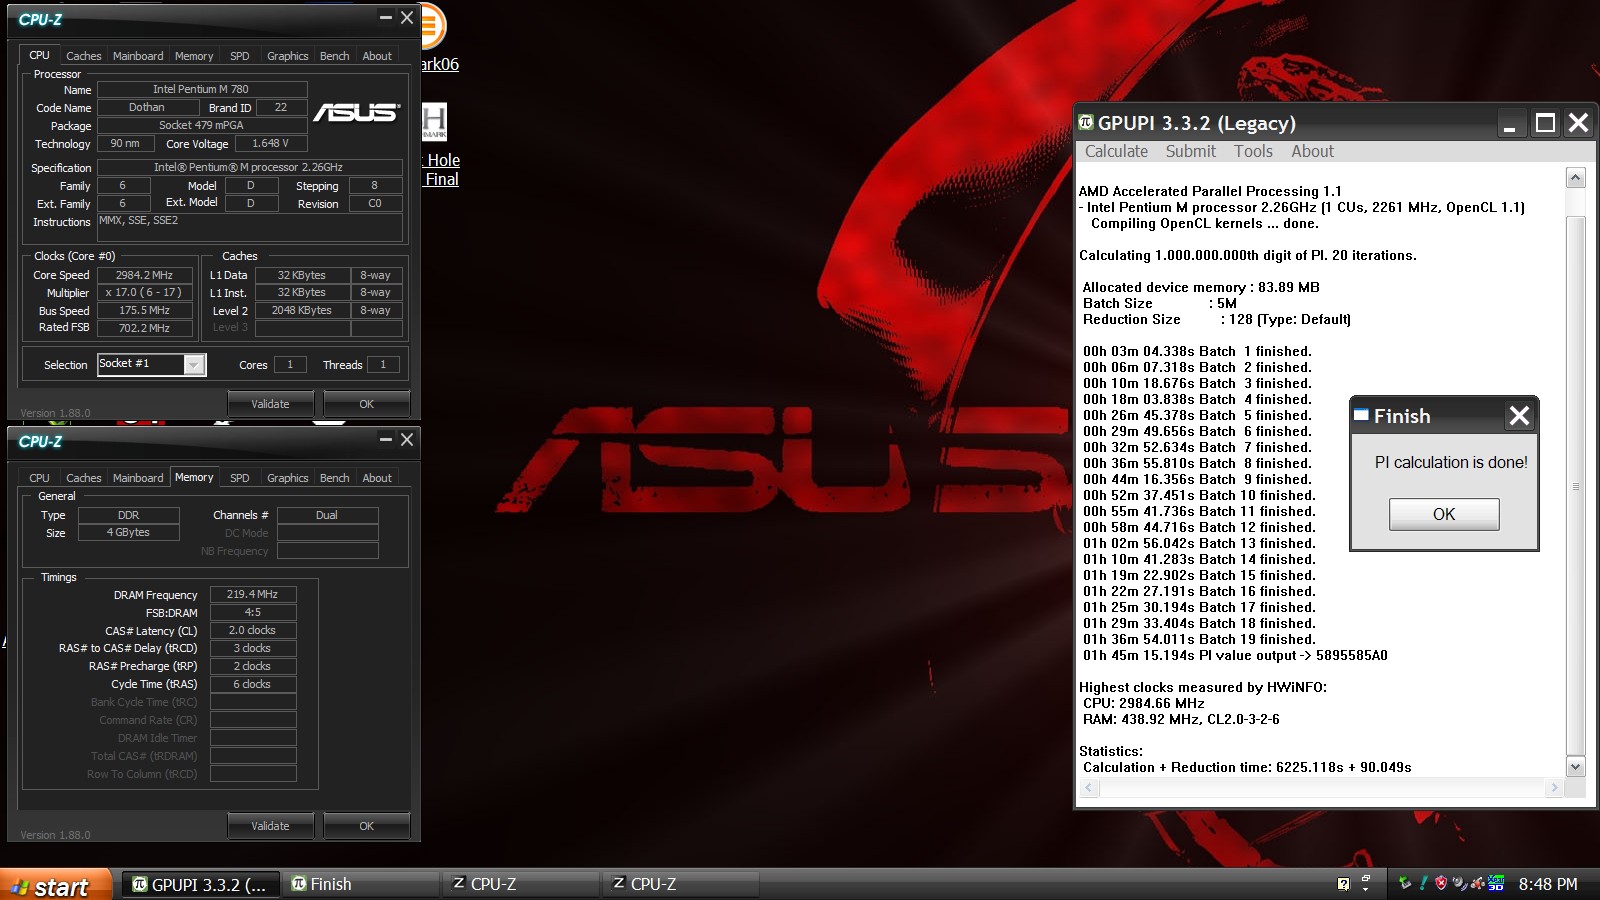The image size is (1600, 900).
Task: Click OK in the lower CPU-Z window
Action: (x=366, y=826)
